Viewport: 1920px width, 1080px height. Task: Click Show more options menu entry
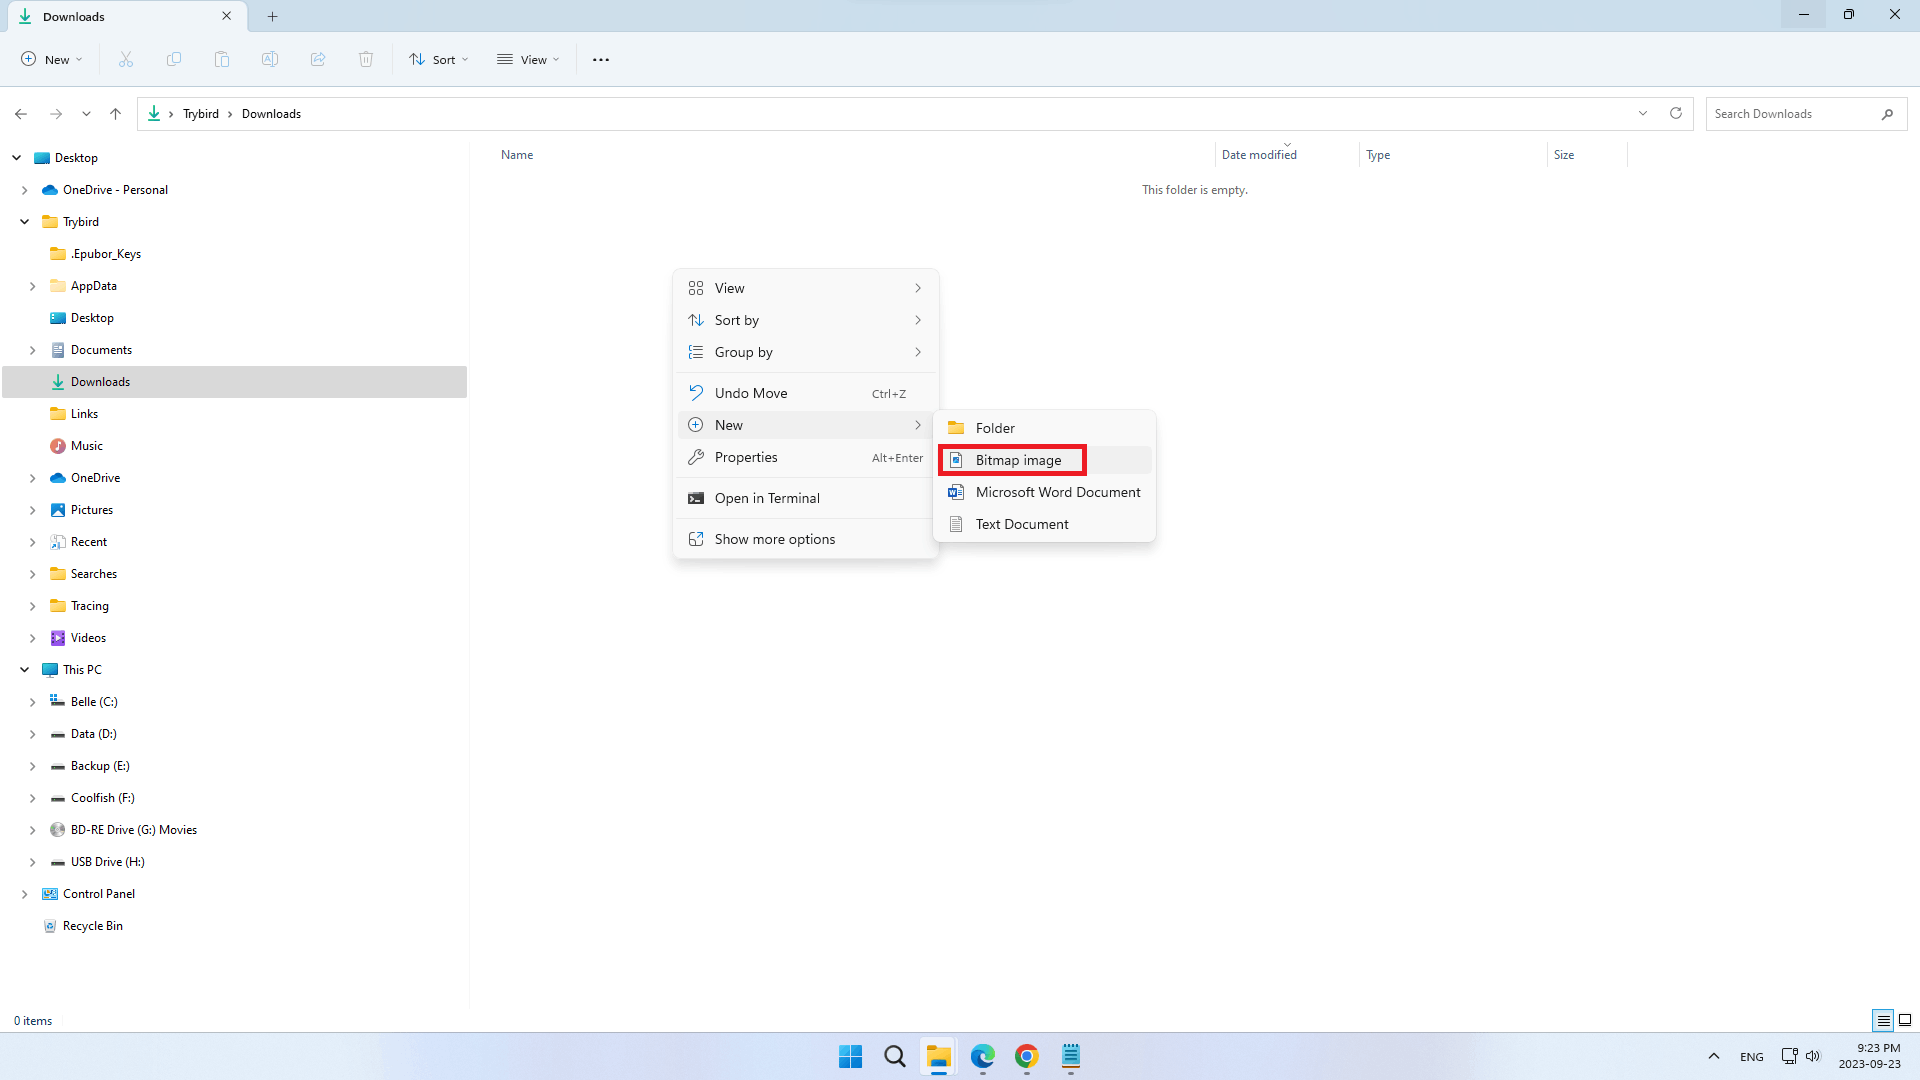(x=774, y=539)
